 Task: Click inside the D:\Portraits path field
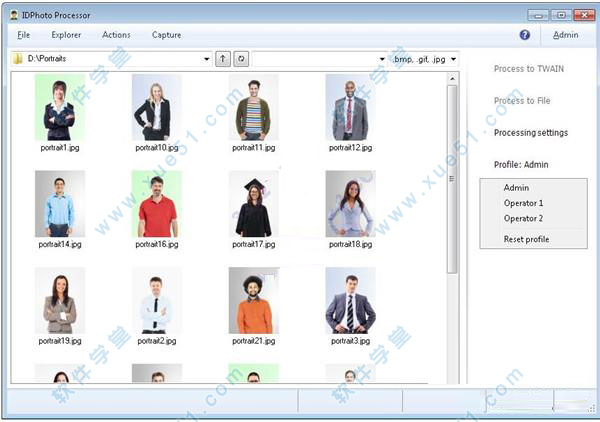[x=111, y=59]
